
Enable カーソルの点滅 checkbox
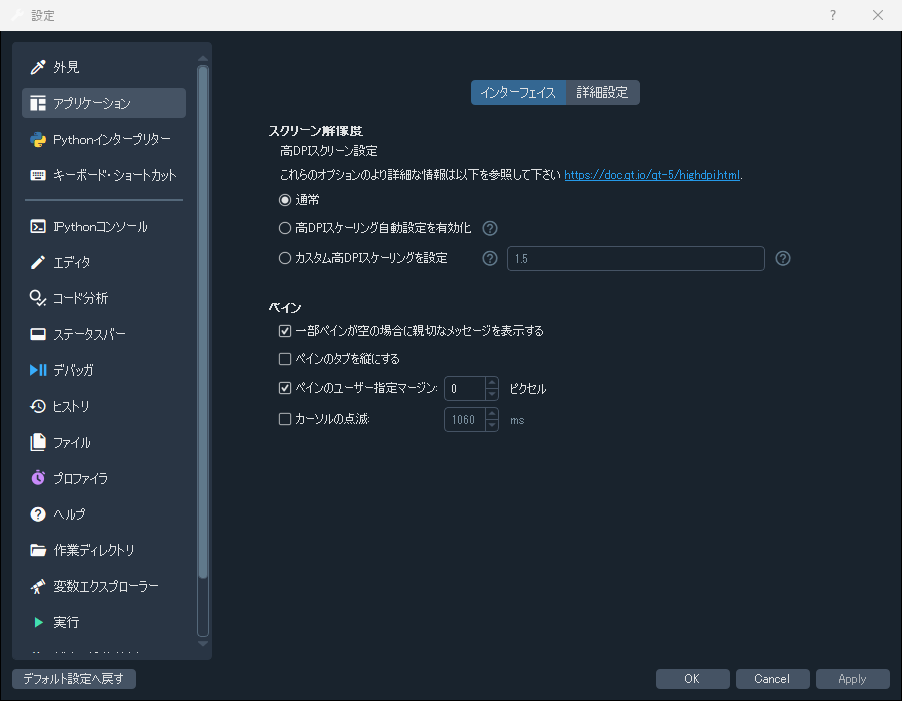pyautogui.click(x=285, y=419)
